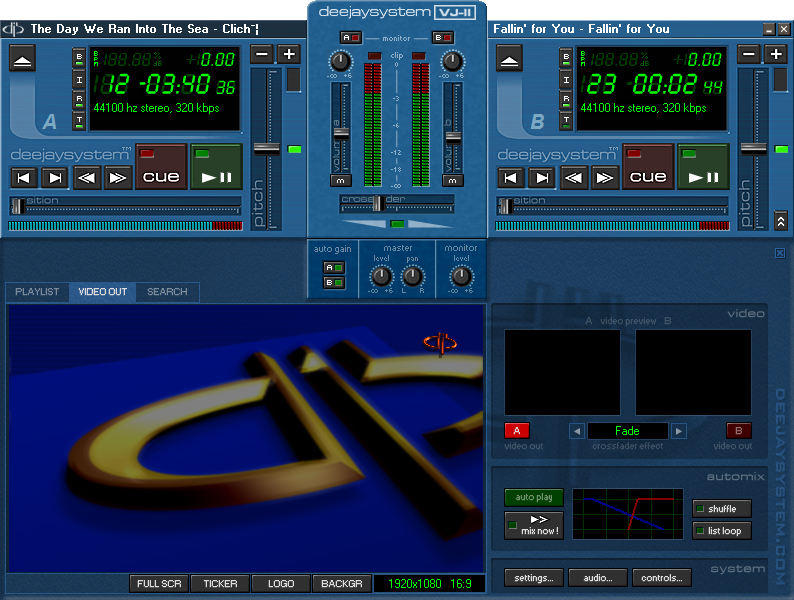Enable list loop option
794x600 pixels.
click(721, 531)
